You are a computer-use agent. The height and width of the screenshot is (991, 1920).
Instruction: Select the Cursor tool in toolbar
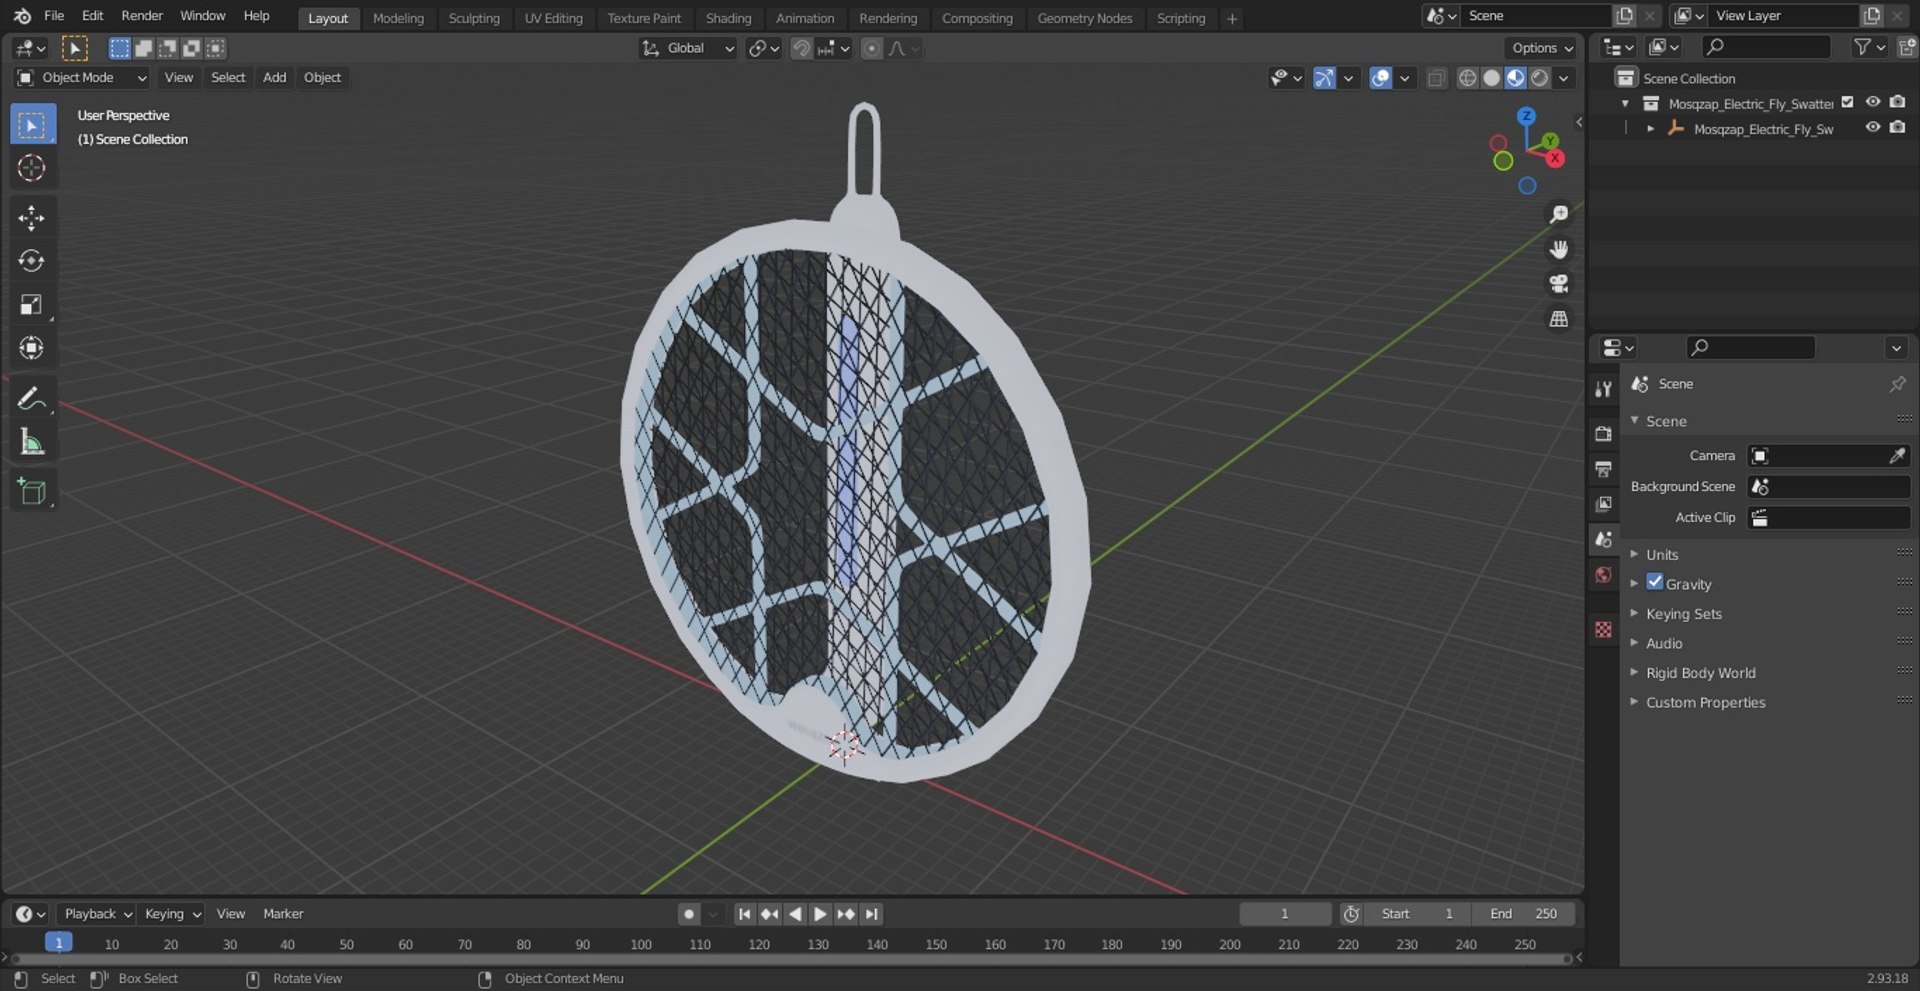click(x=32, y=168)
